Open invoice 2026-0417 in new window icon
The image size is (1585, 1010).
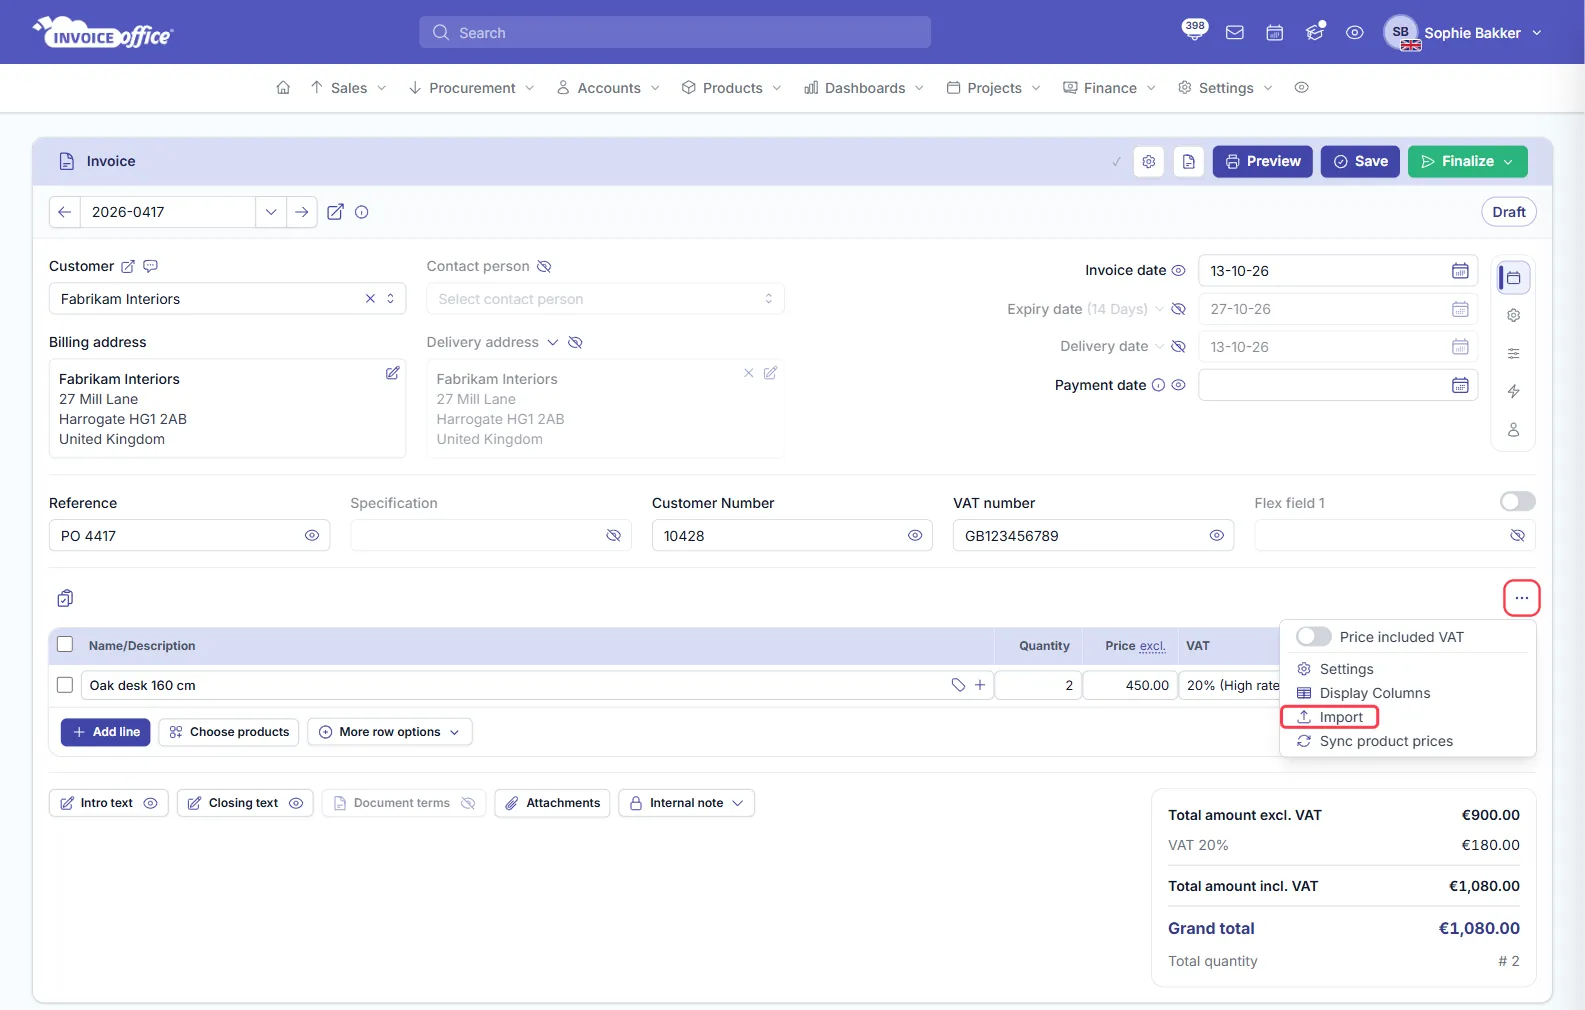point(336,212)
